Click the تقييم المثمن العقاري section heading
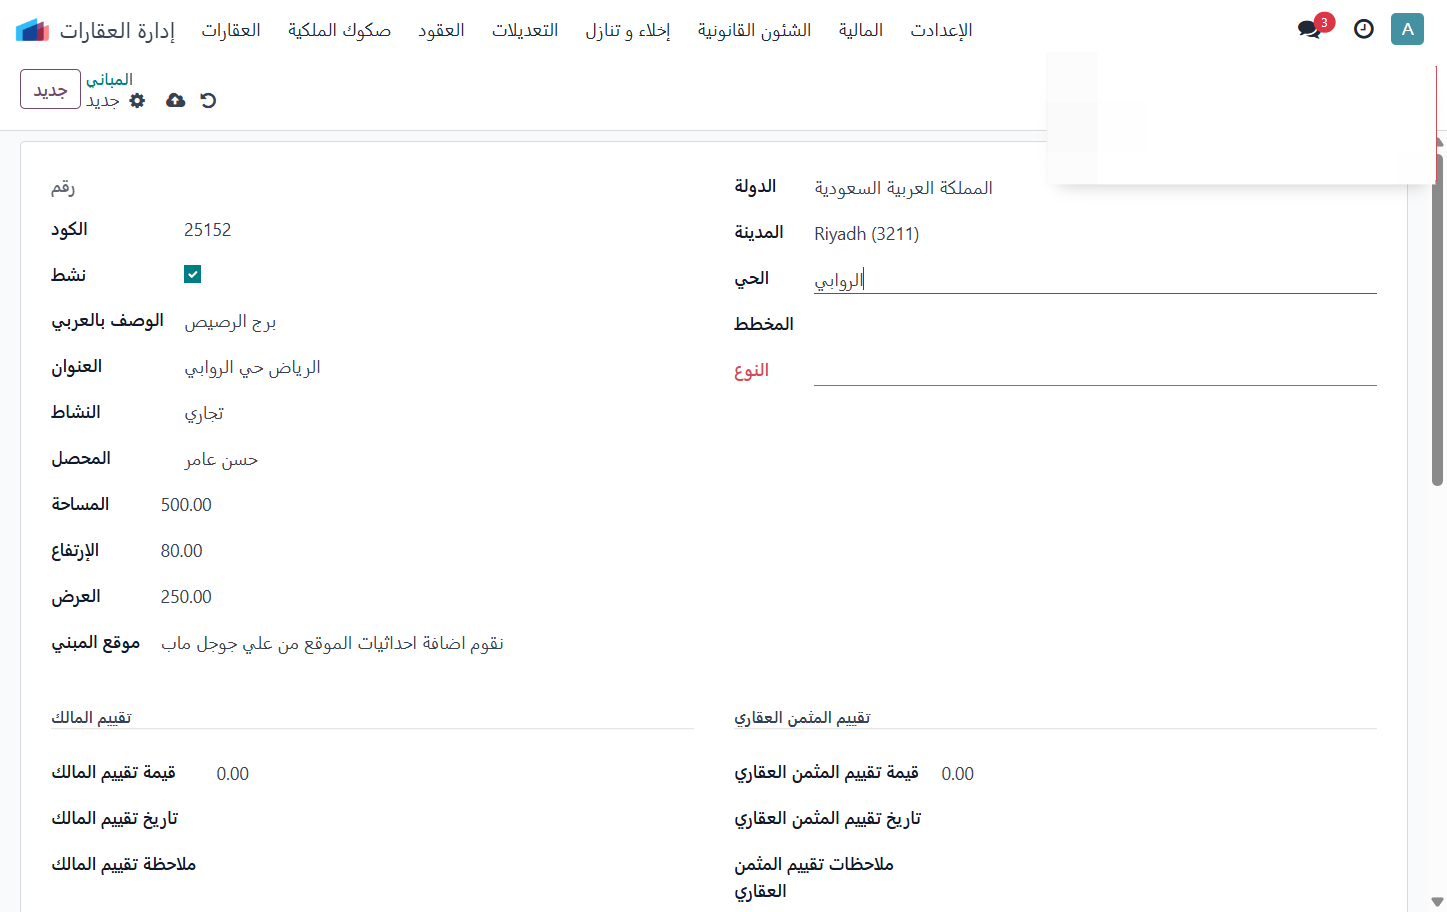Image resolution: width=1447 pixels, height=912 pixels. (x=802, y=717)
